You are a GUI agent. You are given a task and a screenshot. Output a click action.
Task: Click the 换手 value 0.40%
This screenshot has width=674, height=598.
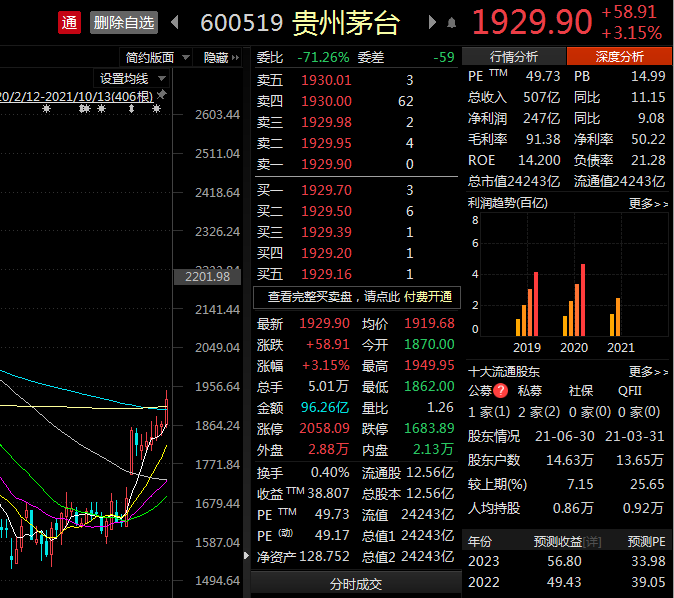click(330, 472)
